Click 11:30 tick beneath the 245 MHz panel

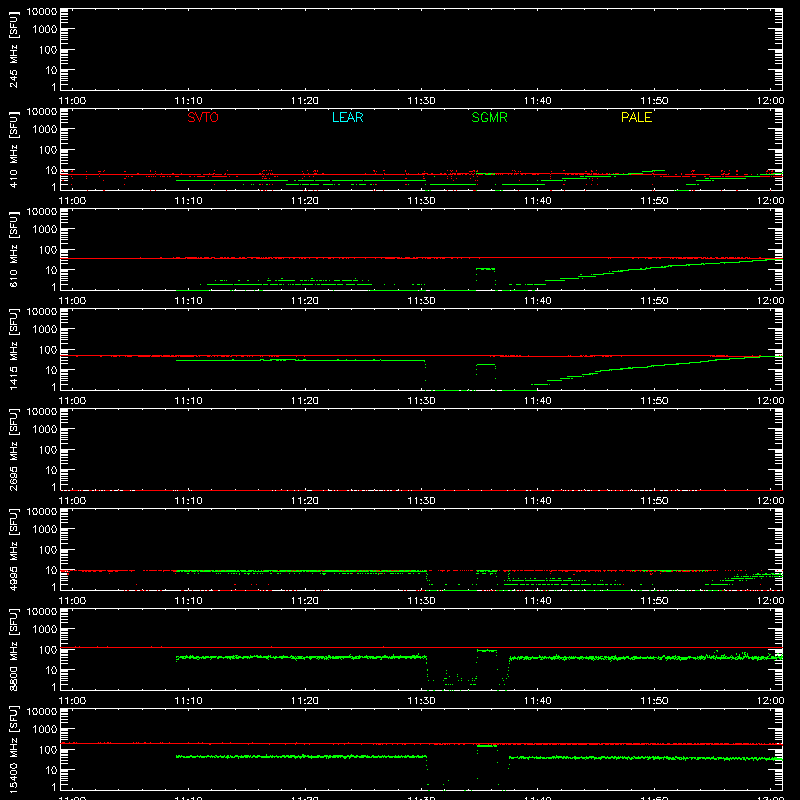tap(421, 101)
